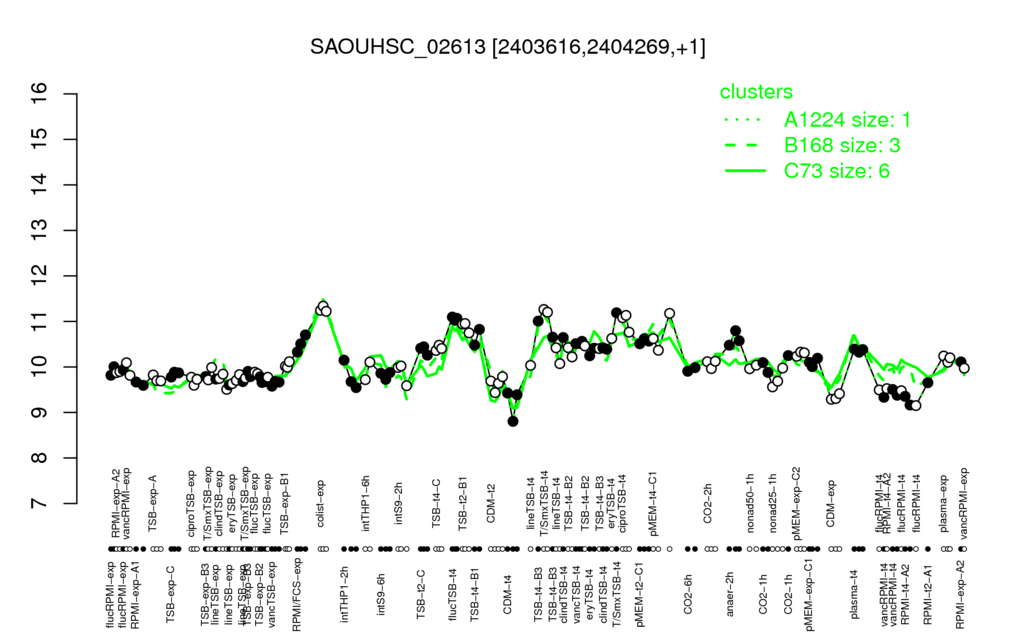Click y-axis tick label 14
Viewport: 1024px width, 640px height.
pyautogui.click(x=40, y=185)
